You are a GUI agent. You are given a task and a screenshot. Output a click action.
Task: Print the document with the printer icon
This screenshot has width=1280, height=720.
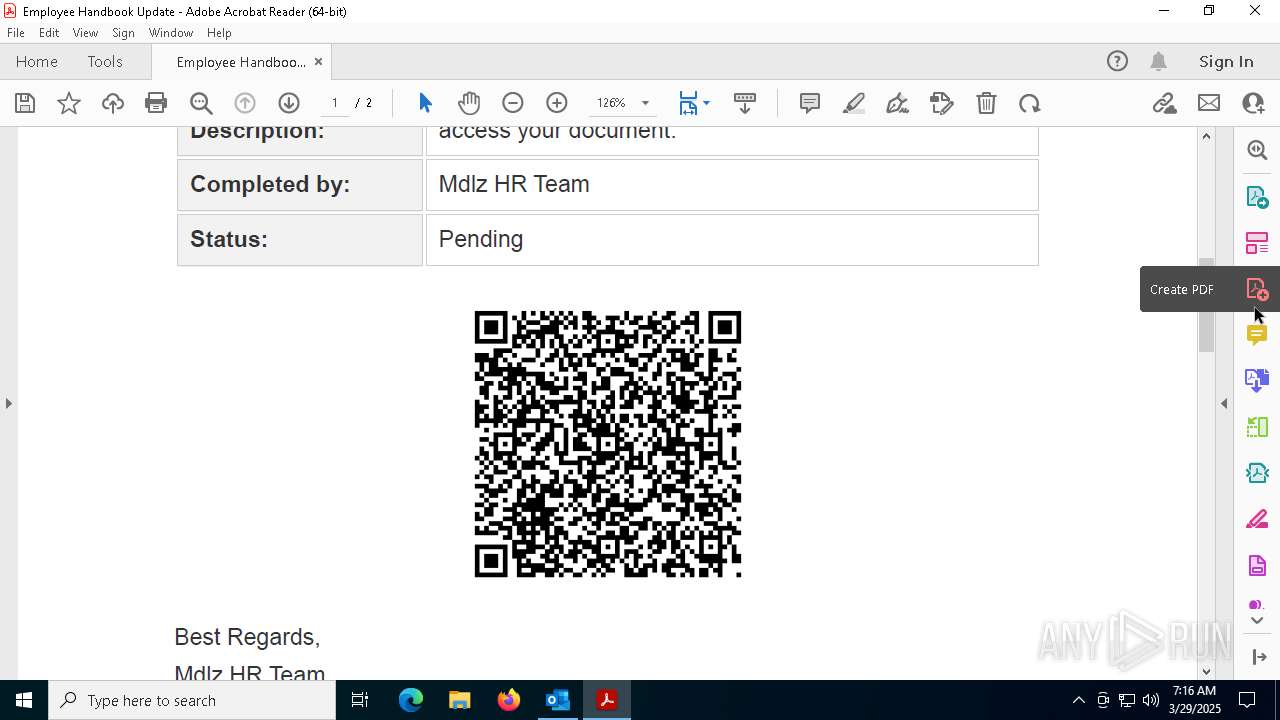(x=156, y=103)
